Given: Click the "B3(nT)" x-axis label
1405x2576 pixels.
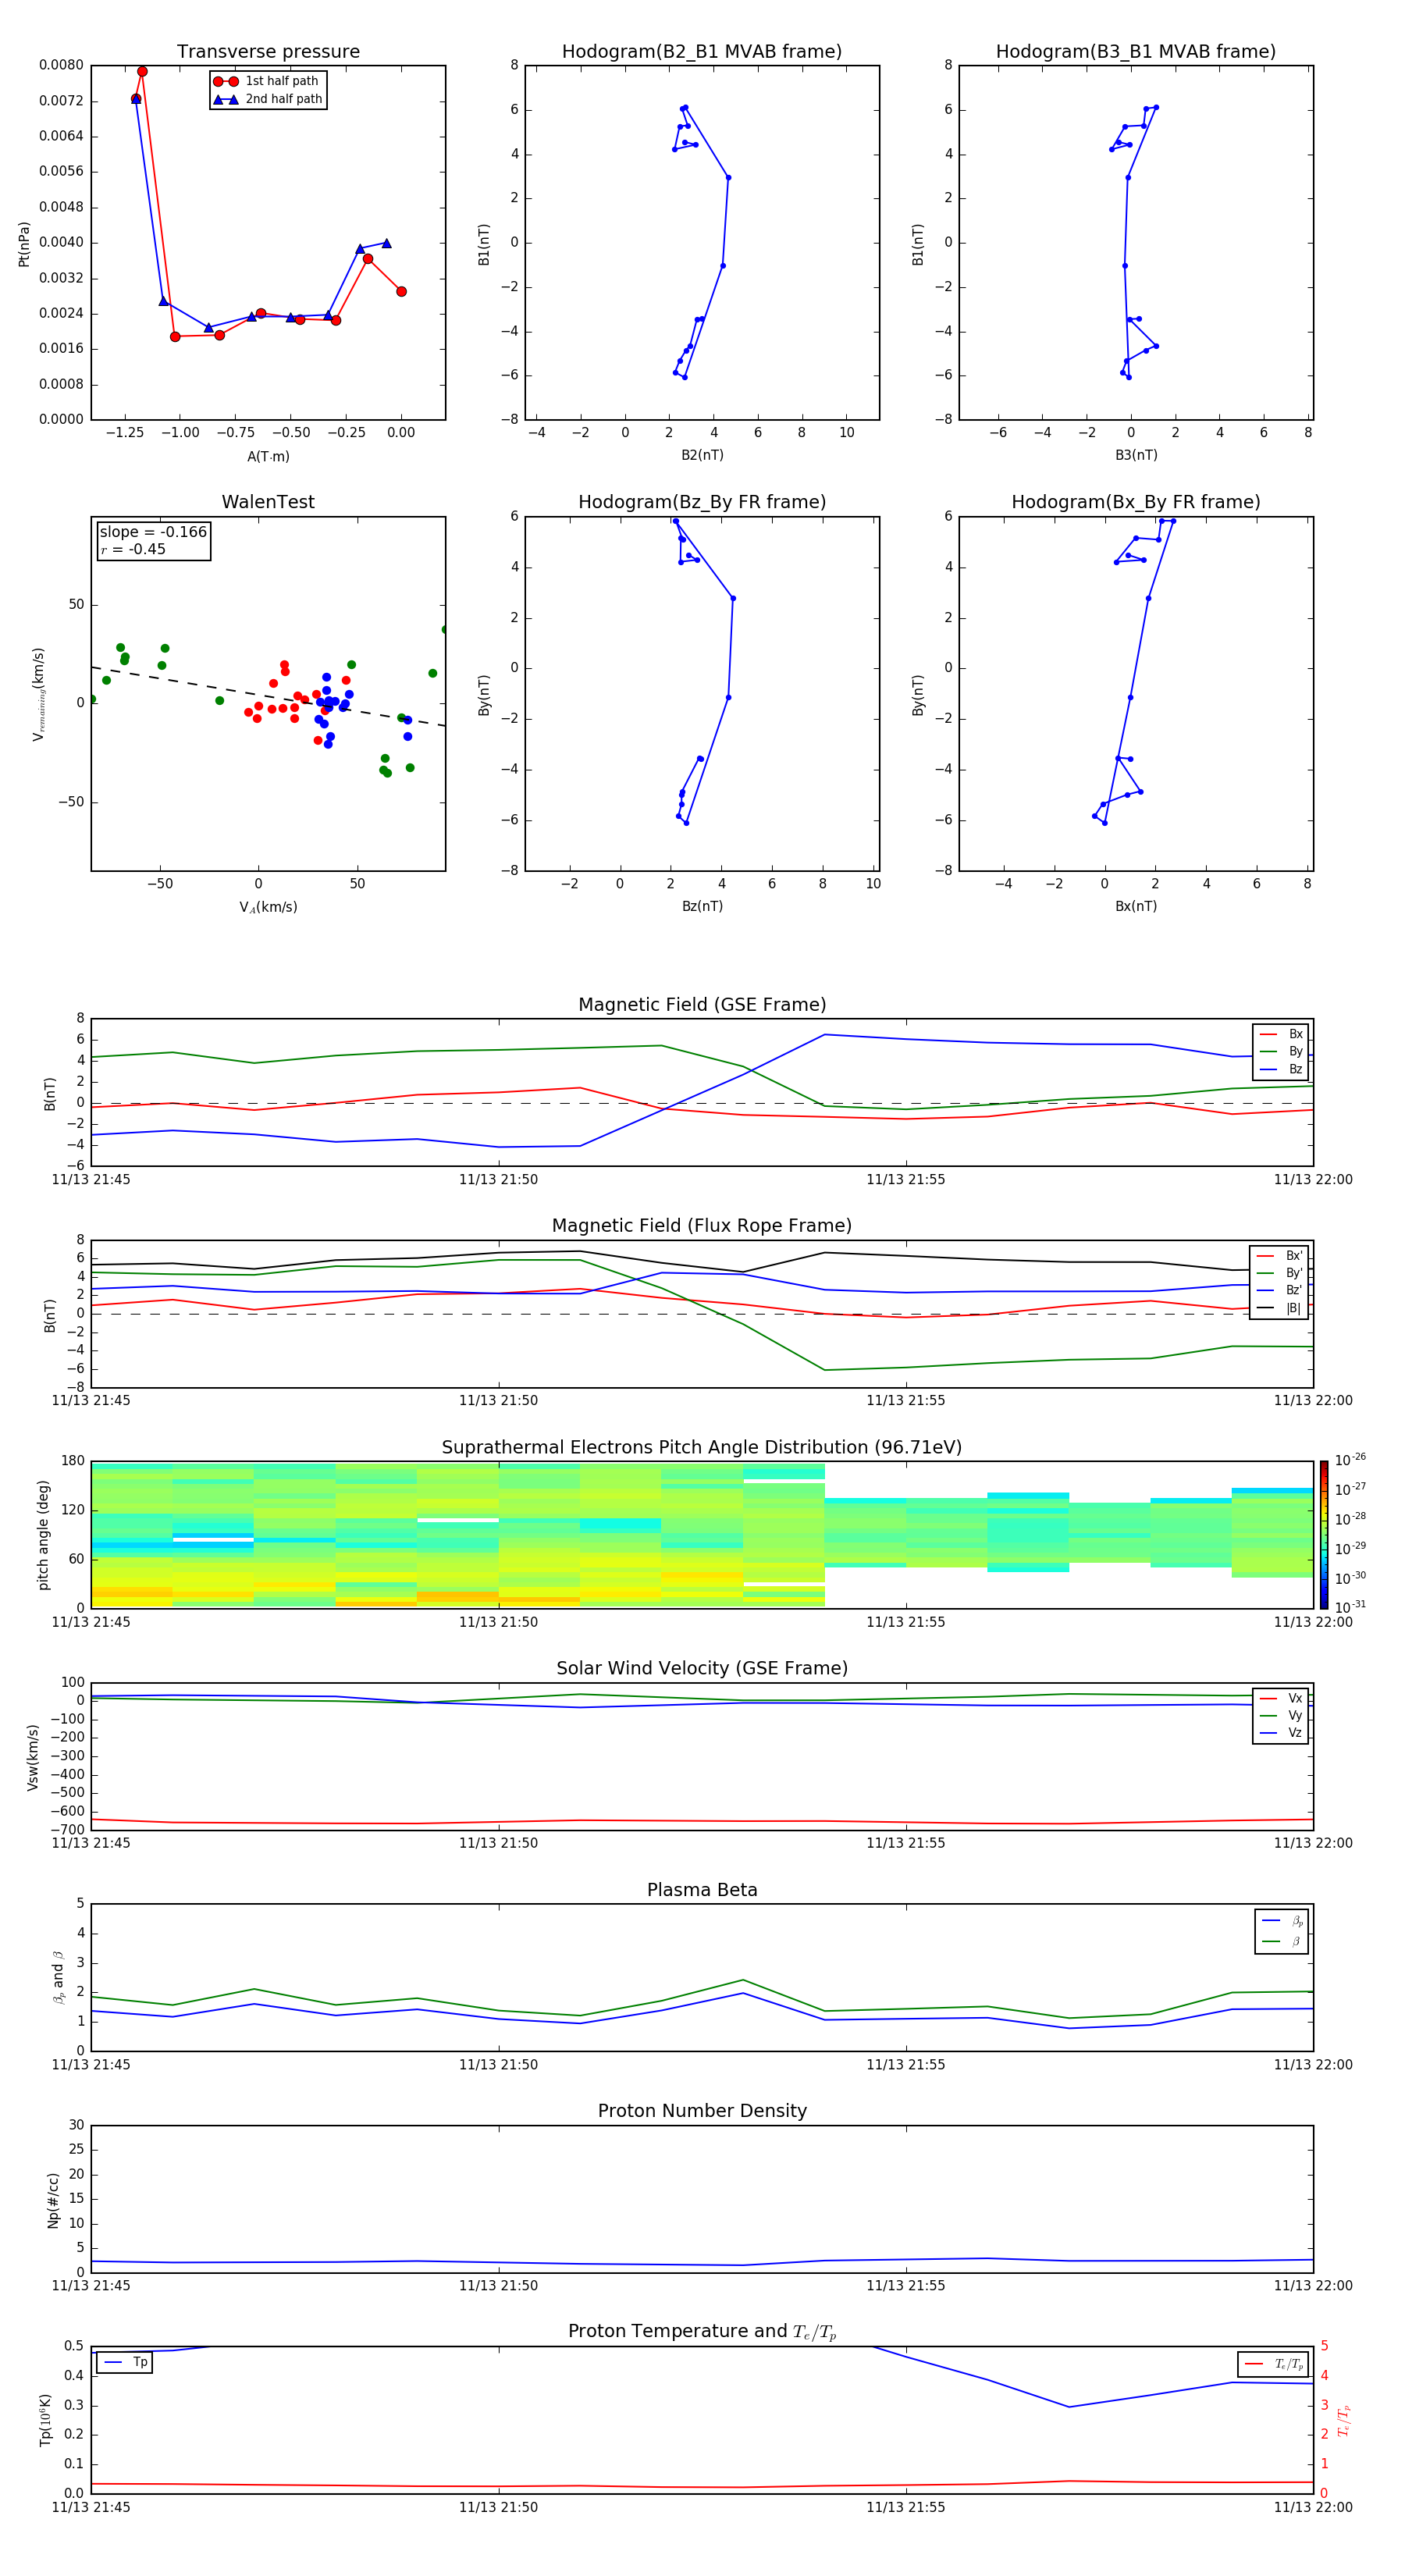Looking at the screenshot, I should click(x=1136, y=455).
